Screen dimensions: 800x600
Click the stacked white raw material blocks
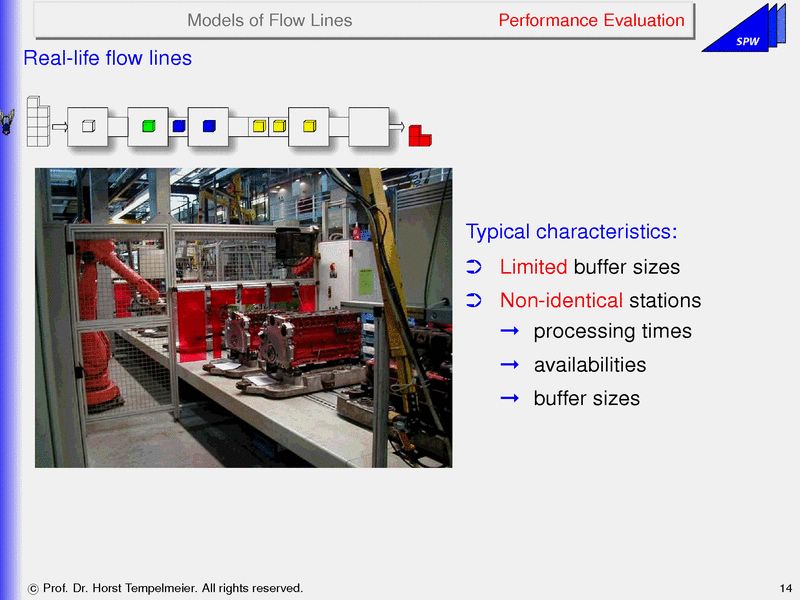[x=37, y=121]
